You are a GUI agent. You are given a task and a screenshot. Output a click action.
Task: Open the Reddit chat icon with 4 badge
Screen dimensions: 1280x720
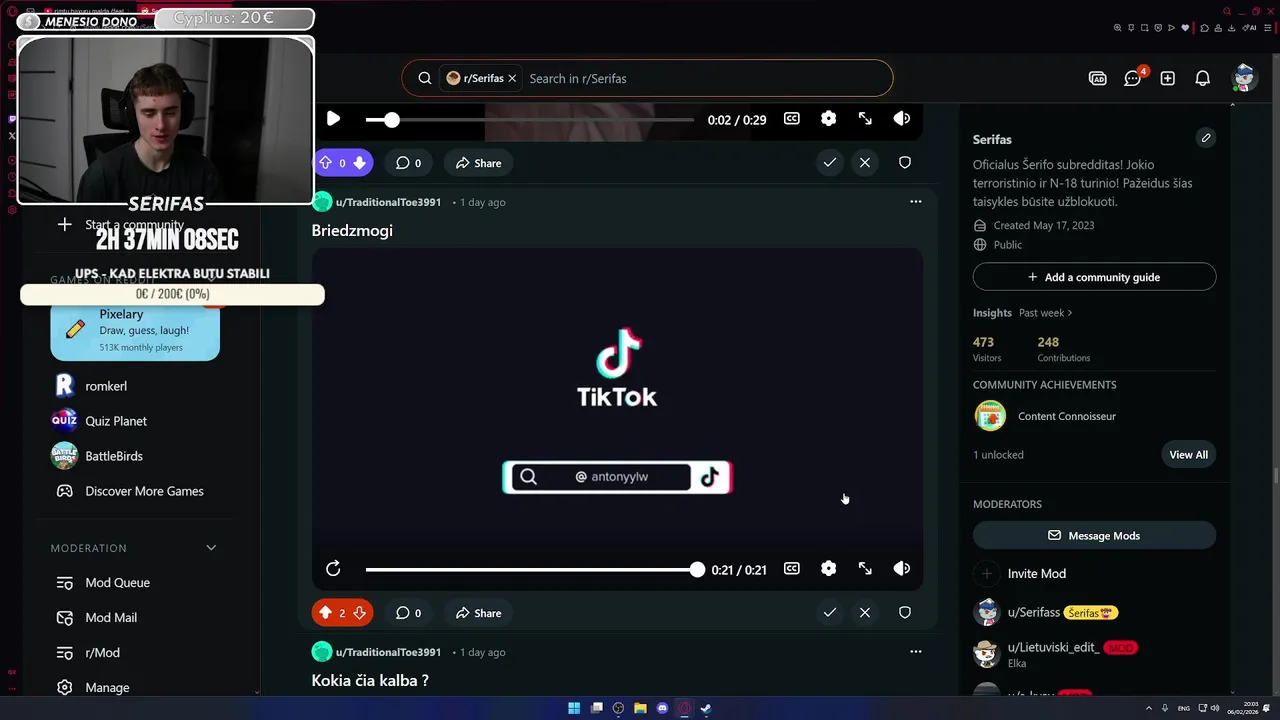[1133, 78]
